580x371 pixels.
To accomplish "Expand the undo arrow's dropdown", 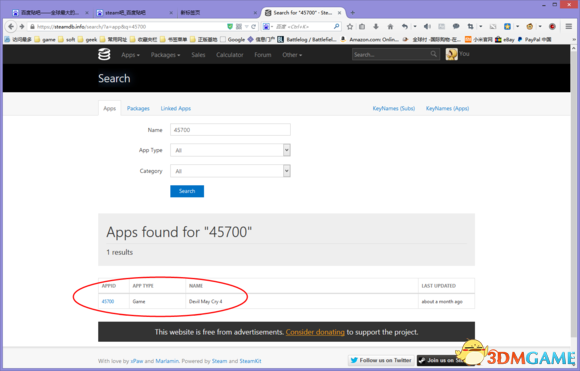I will tap(415, 26).
